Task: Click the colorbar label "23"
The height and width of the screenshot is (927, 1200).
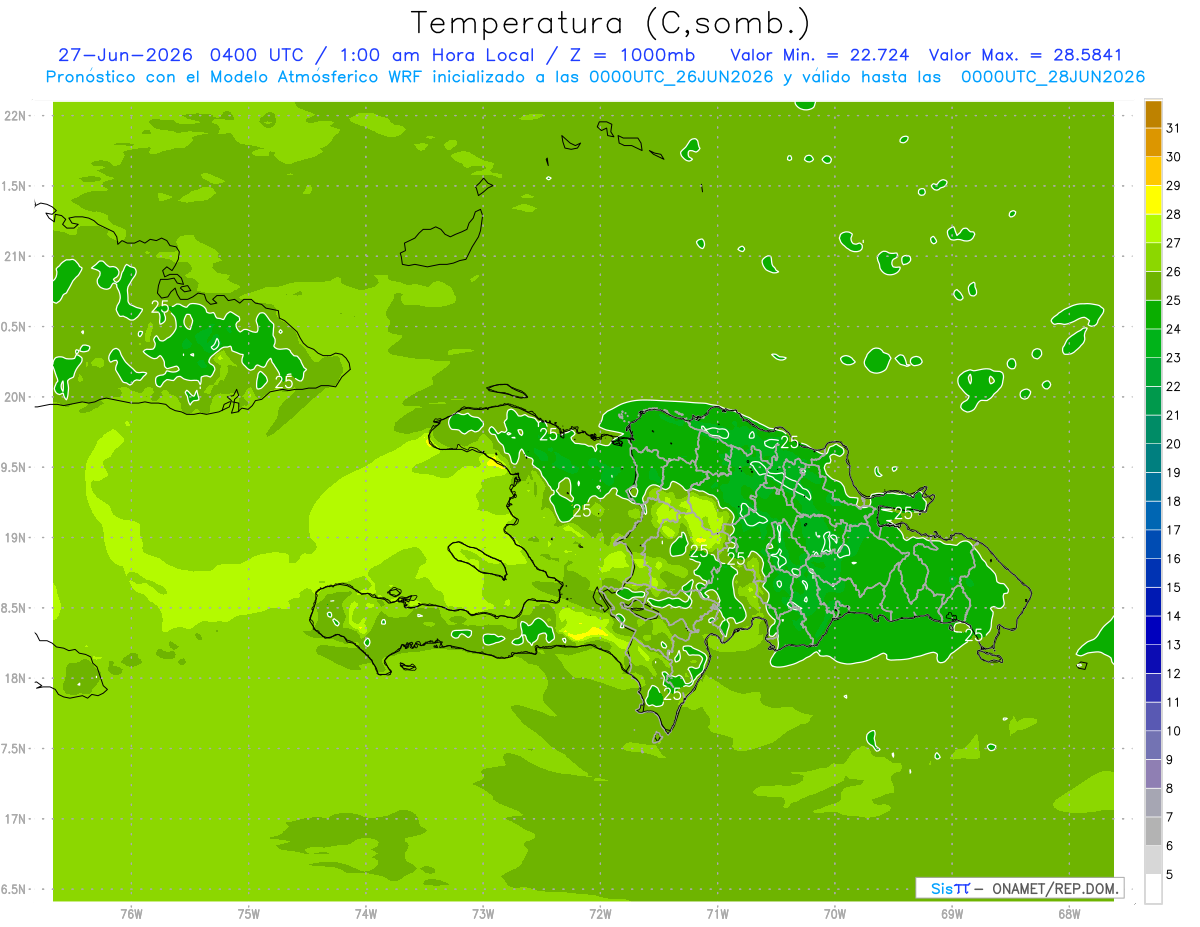Action: [1173, 358]
